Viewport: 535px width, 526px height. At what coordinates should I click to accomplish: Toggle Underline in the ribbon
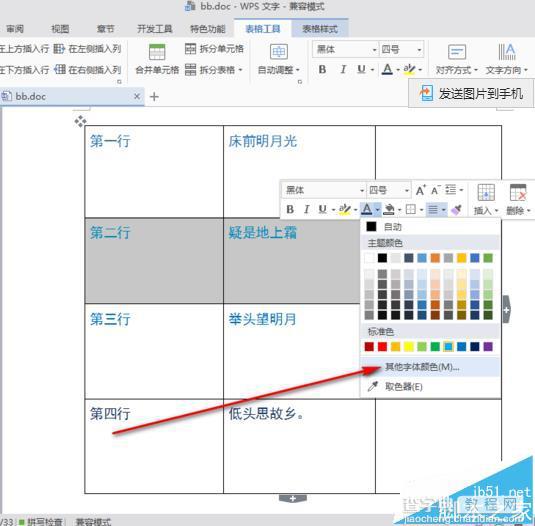[x=361, y=70]
